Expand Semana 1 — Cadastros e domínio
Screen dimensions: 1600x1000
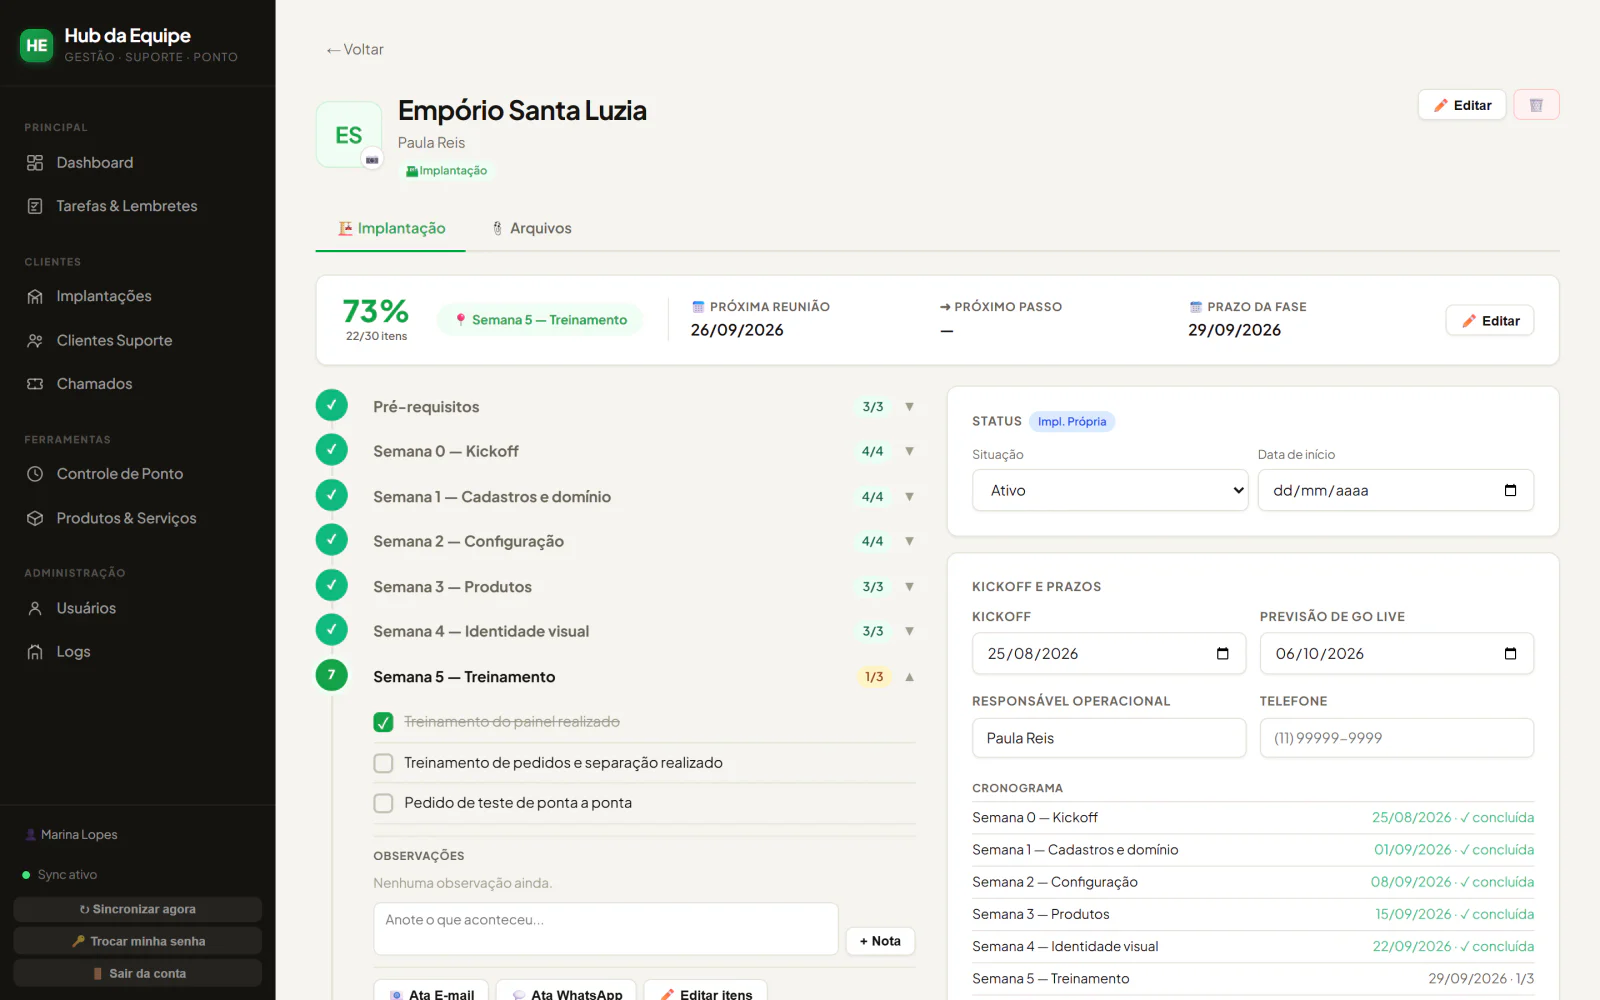pos(909,496)
